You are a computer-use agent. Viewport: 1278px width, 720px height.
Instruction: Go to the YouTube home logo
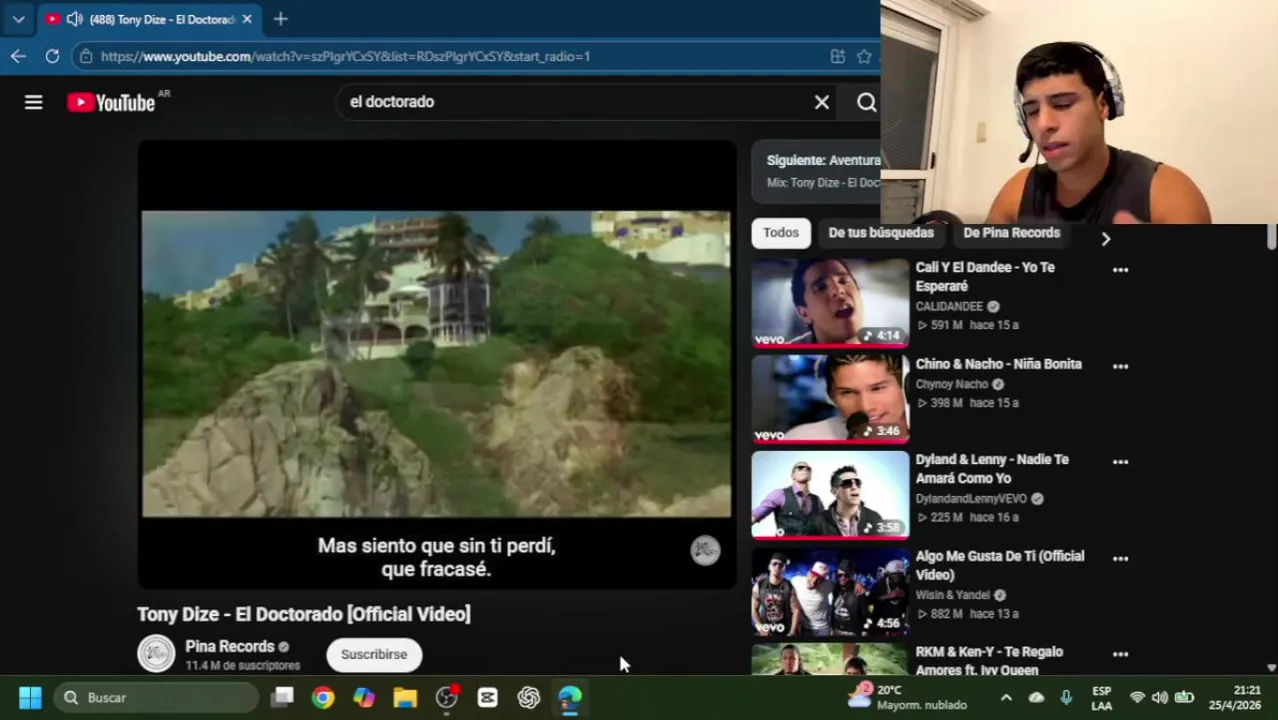click(111, 102)
